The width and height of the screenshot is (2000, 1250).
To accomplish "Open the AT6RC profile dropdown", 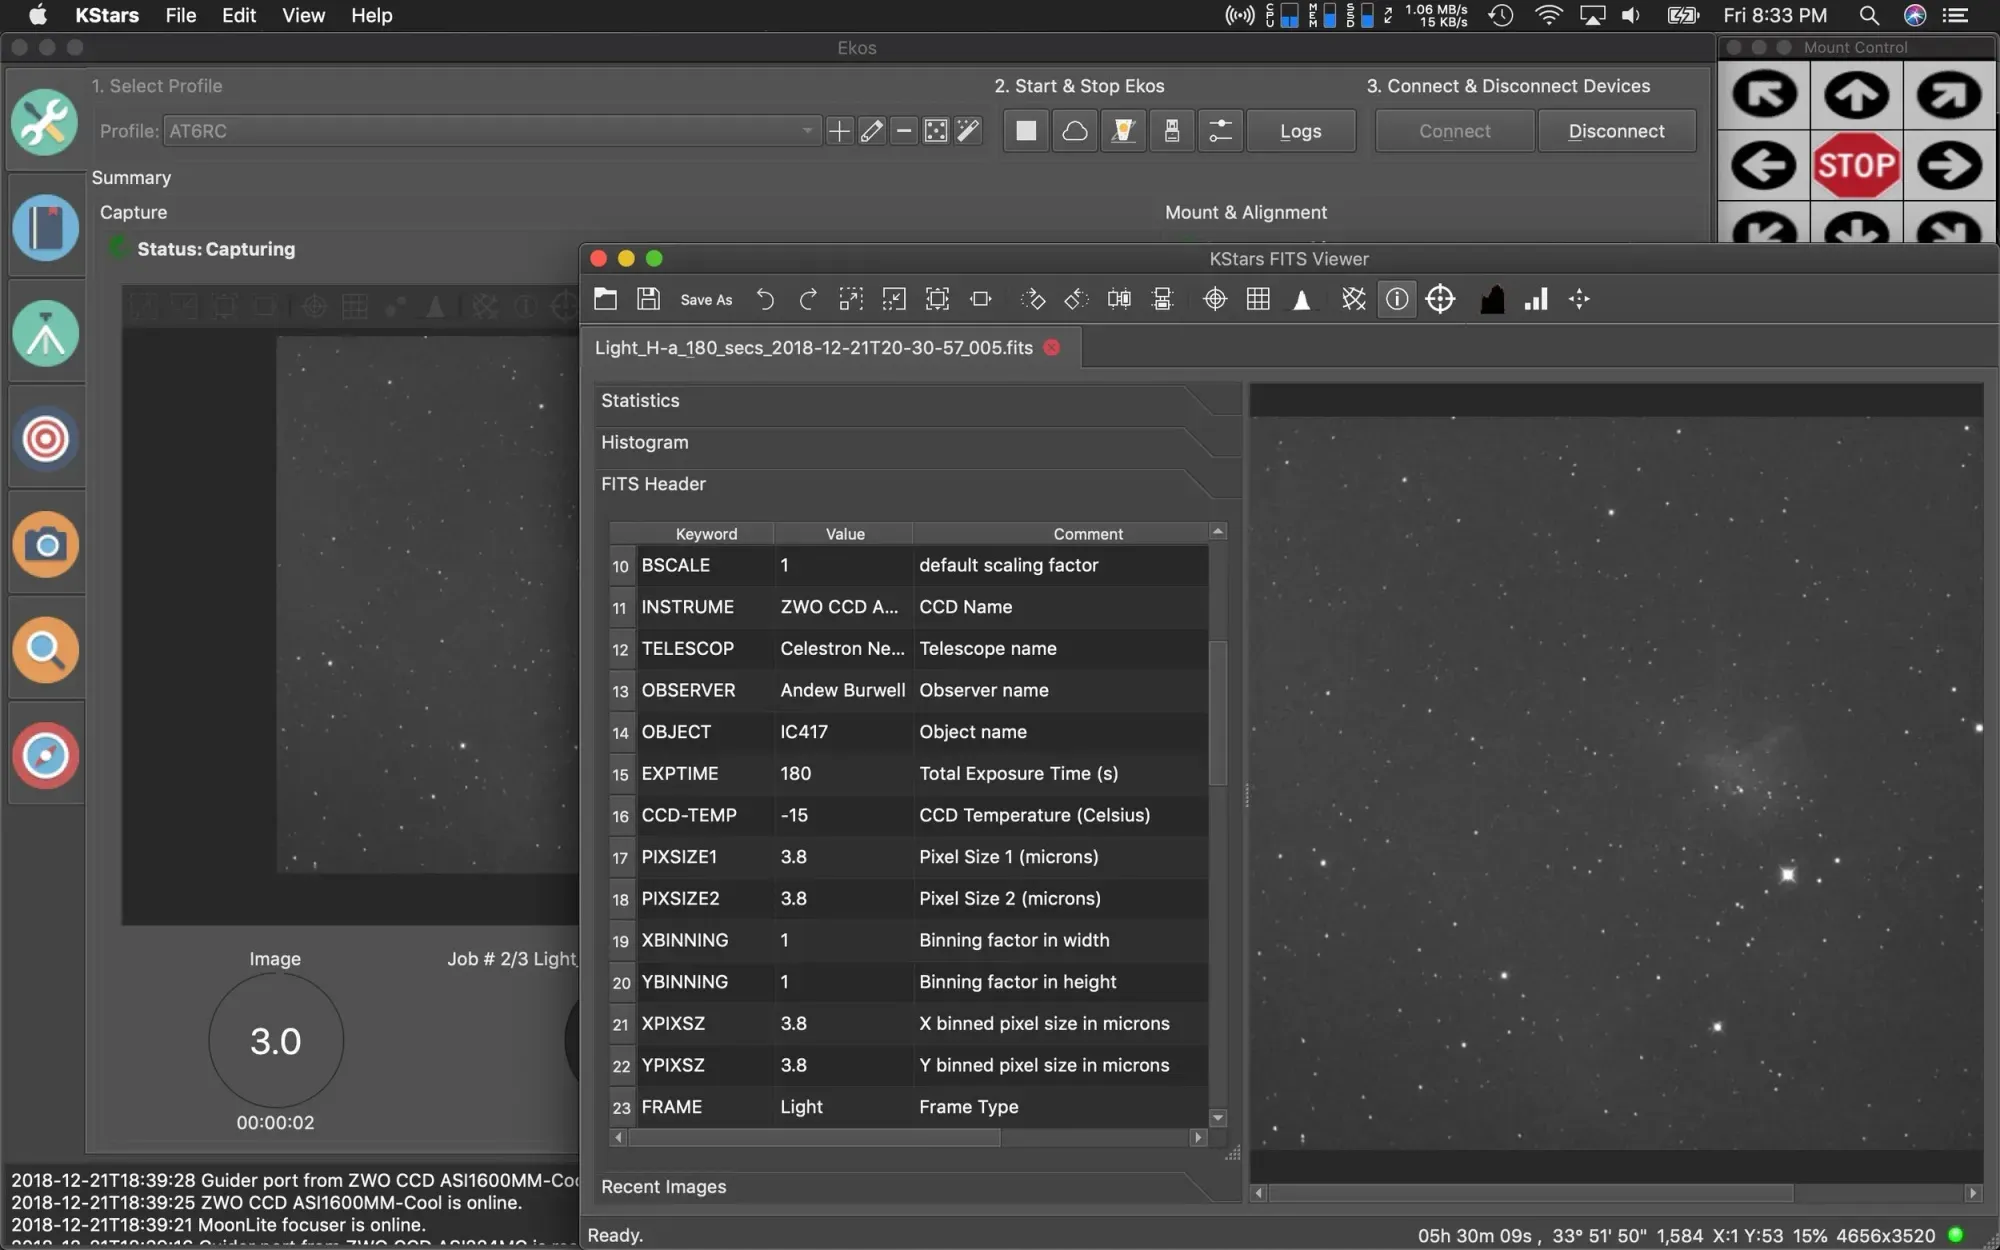I will [490, 131].
